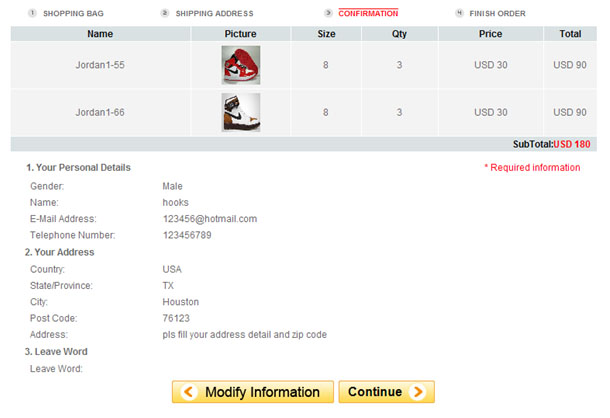Go back to Shipping Address step
This screenshot has height=418, width=610.
[214, 14]
